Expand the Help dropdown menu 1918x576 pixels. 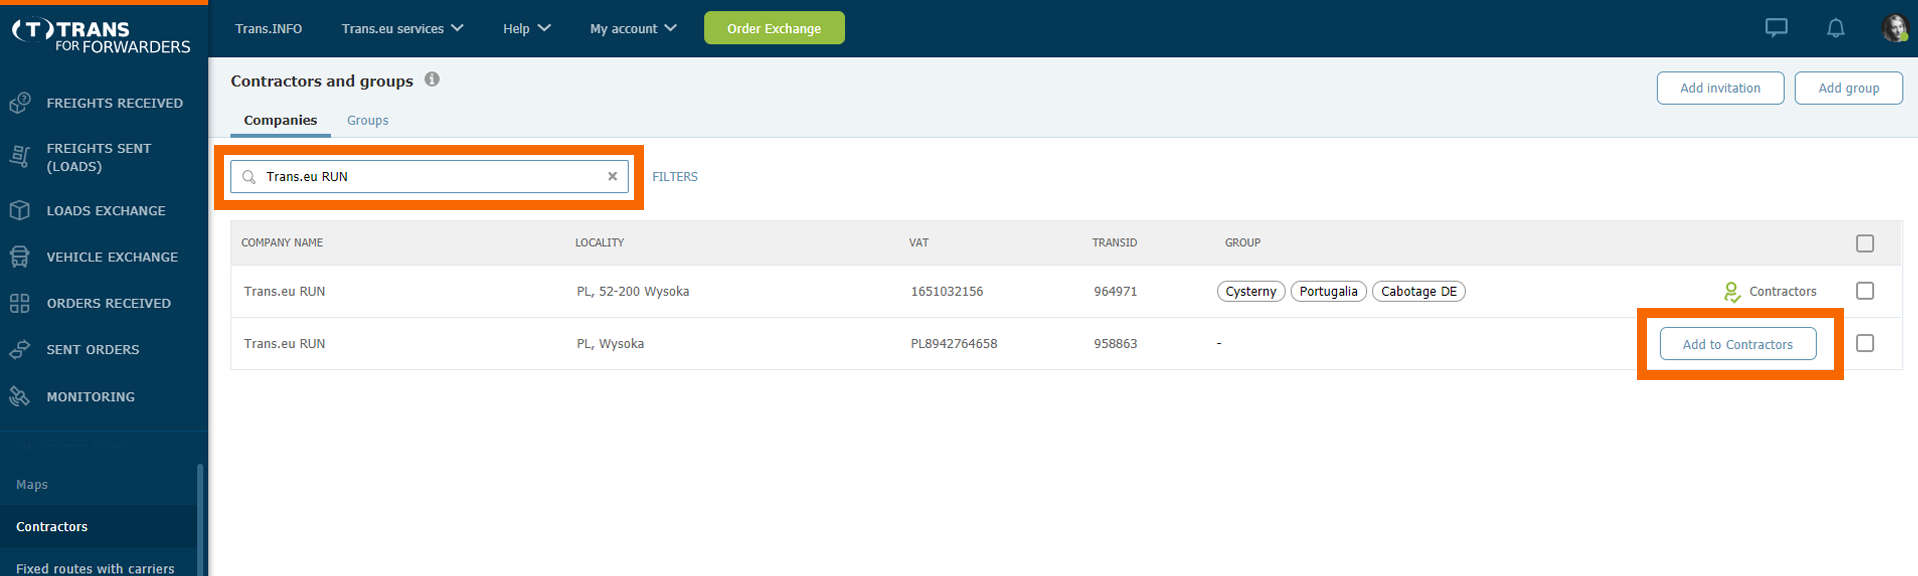(x=527, y=28)
